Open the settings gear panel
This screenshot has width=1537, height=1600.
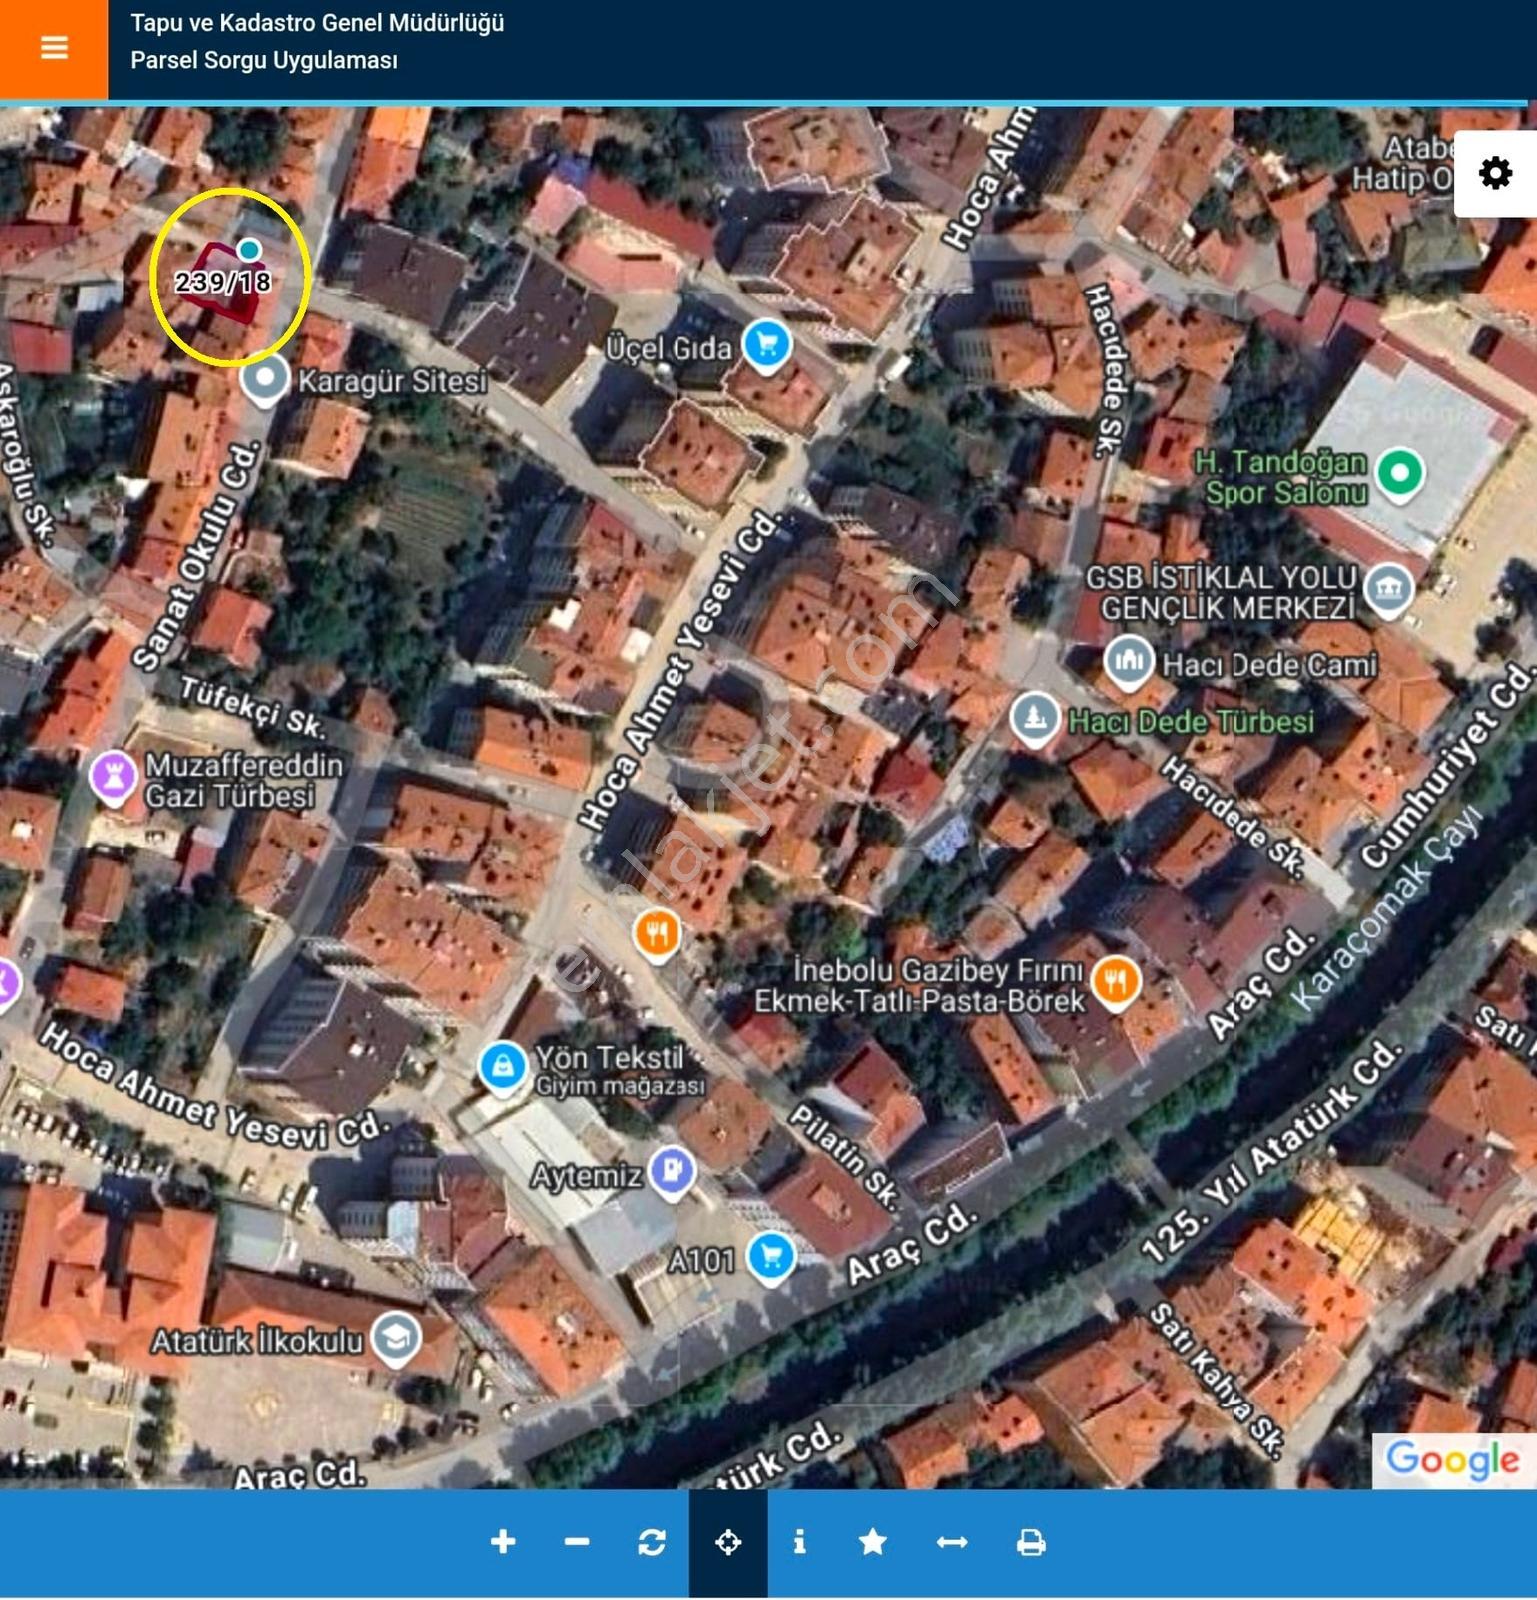tap(1495, 174)
